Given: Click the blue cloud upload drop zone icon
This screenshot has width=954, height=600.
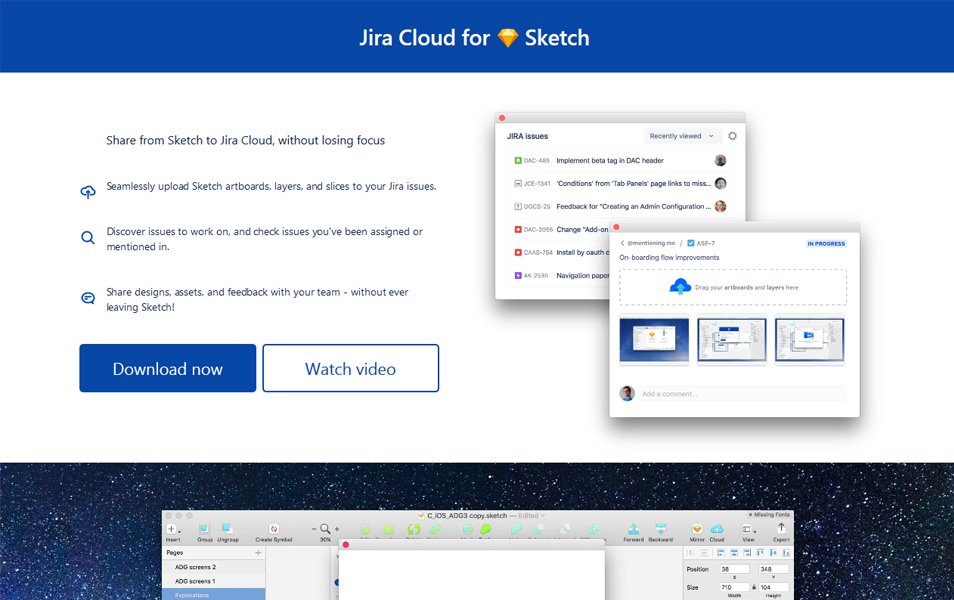Looking at the screenshot, I should pos(680,286).
